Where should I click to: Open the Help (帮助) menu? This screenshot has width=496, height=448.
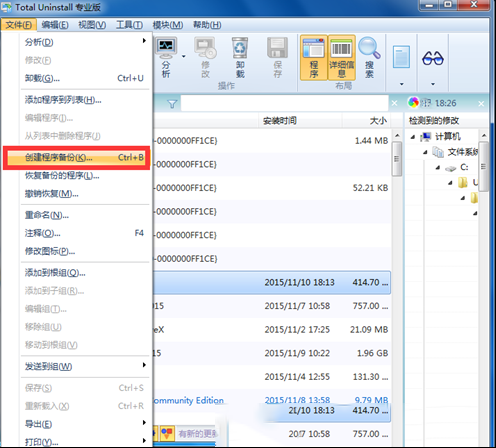point(207,25)
